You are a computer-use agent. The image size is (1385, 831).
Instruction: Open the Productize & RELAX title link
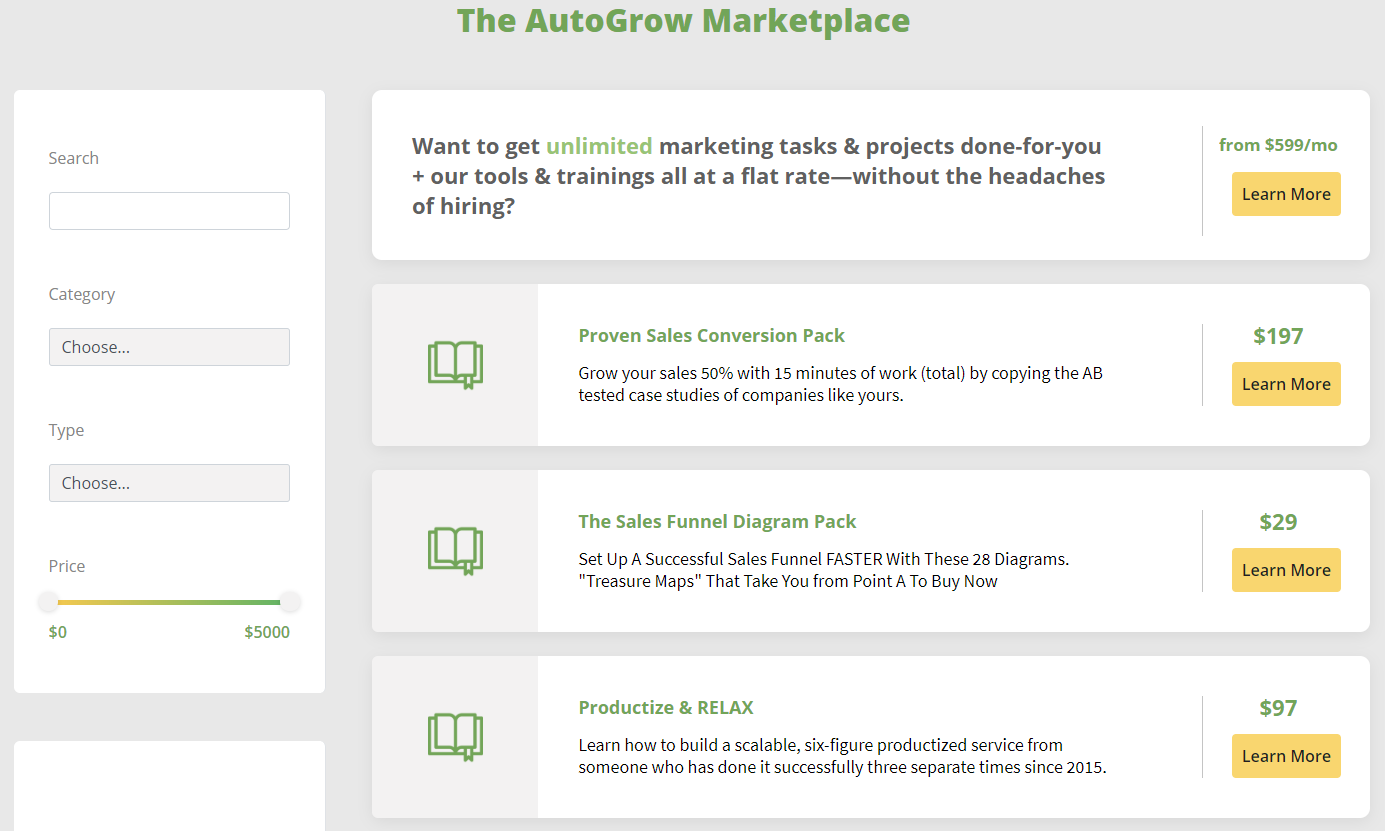666,707
